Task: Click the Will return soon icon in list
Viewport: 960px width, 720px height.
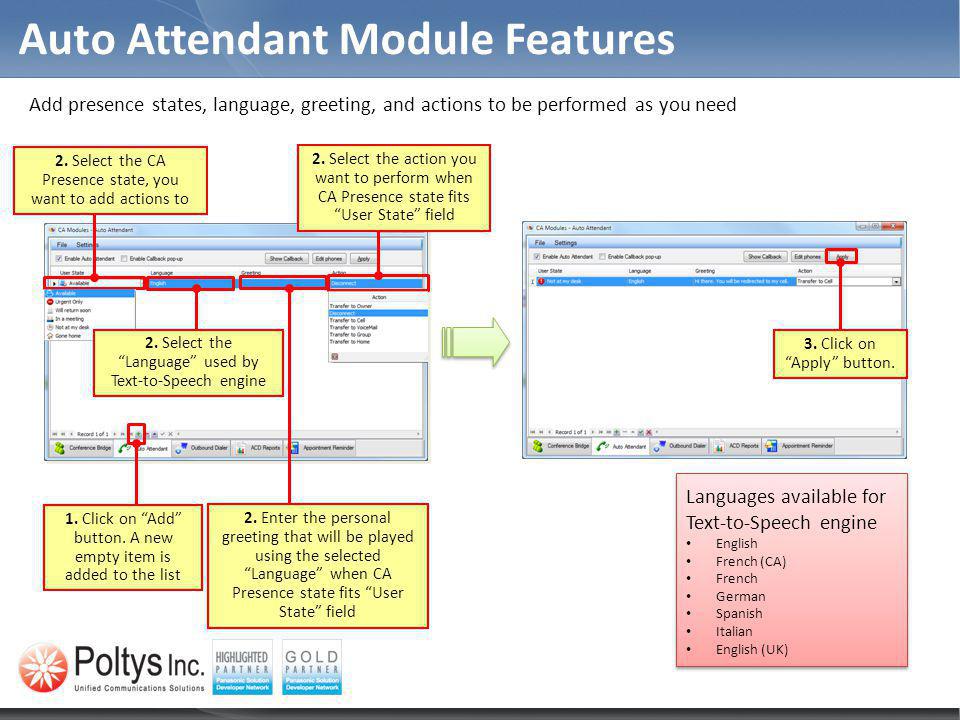Action: (50, 310)
